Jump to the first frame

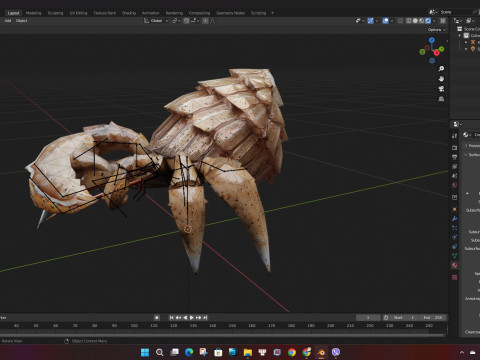click(171, 318)
